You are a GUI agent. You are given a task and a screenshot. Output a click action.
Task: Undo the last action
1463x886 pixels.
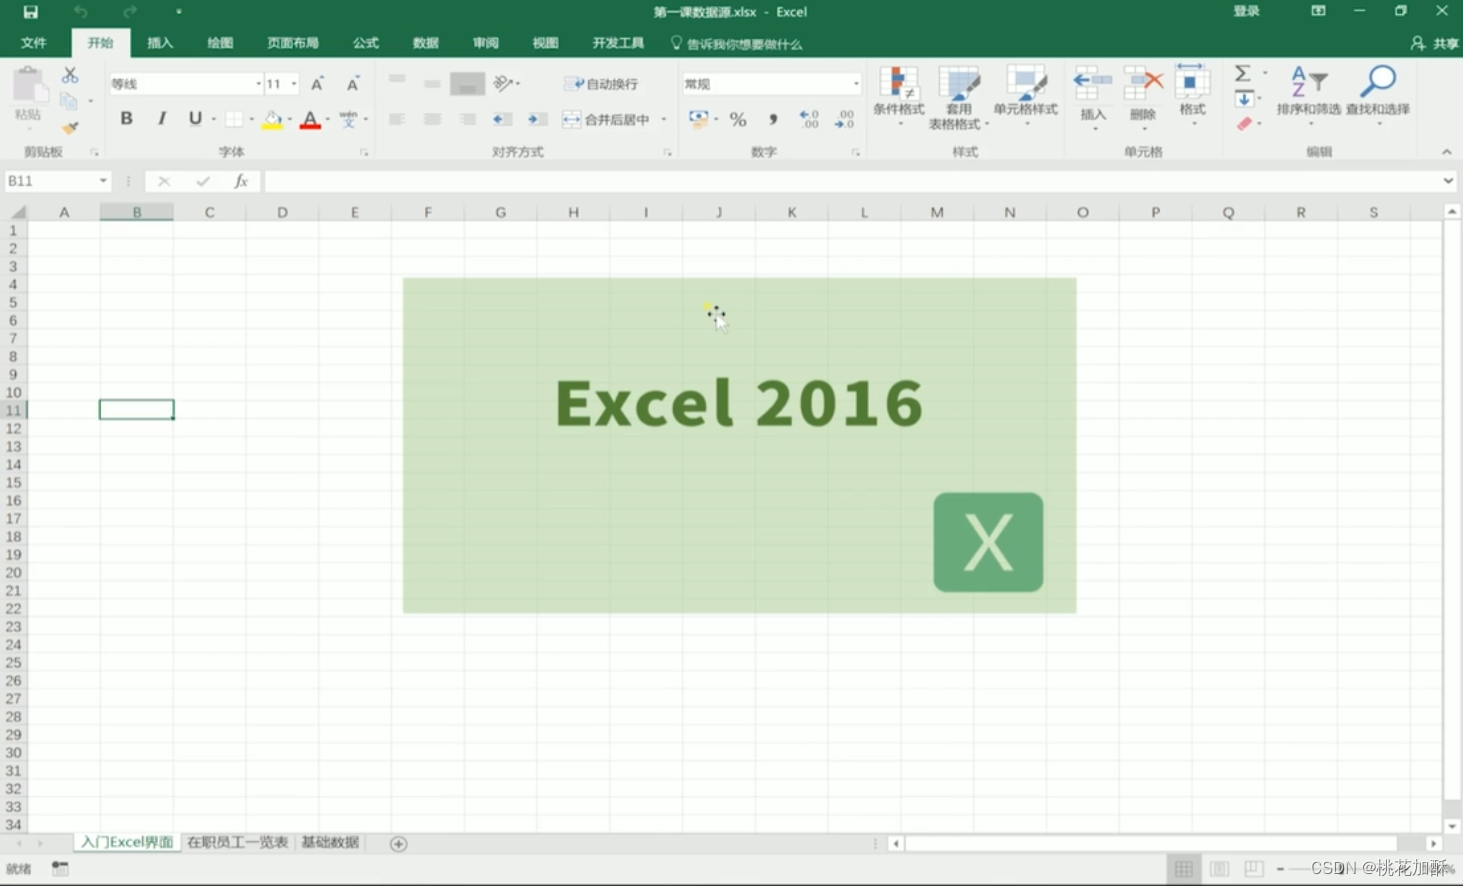(x=81, y=12)
